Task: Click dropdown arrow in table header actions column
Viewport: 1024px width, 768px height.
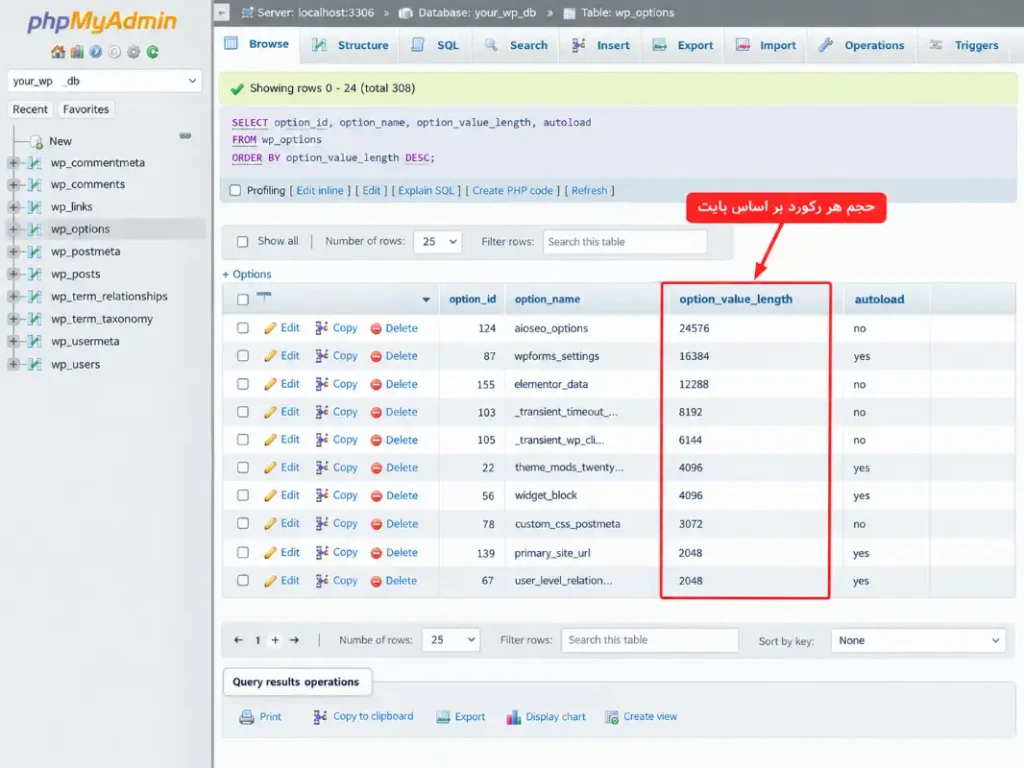Action: [426, 300]
